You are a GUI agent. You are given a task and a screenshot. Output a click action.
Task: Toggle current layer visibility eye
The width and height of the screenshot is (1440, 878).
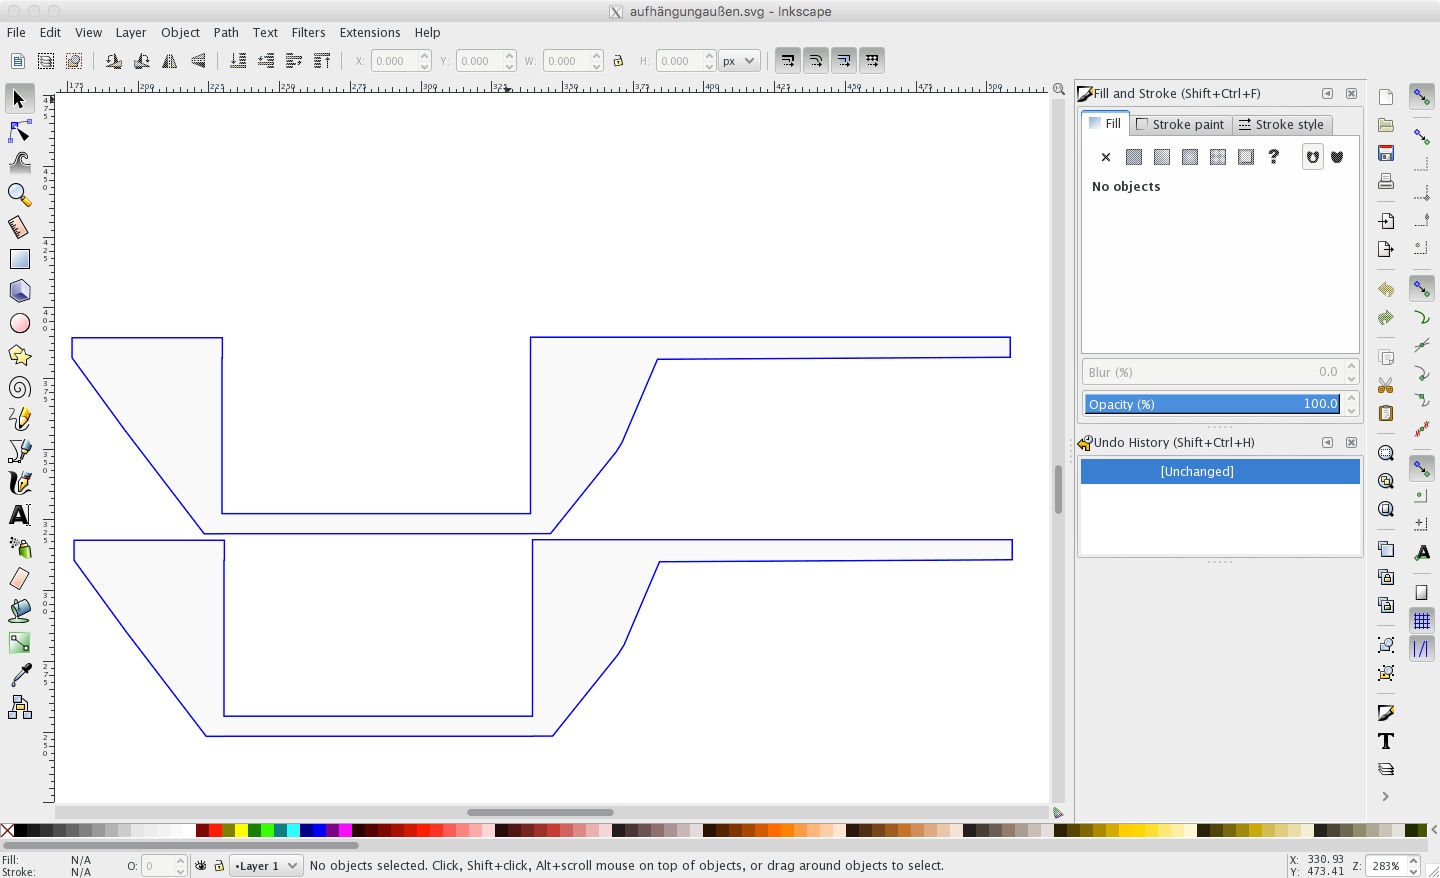(201, 866)
